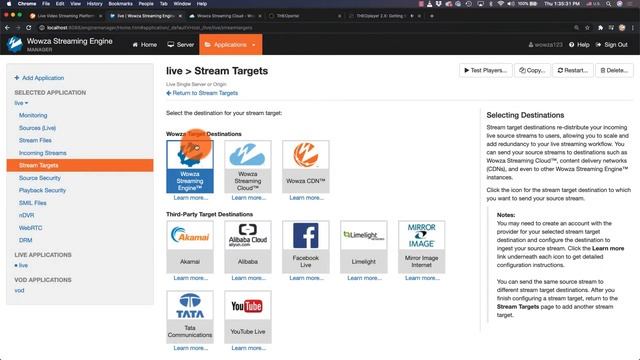Learn more link under Mirror Image
This screenshot has width=640, height=360.
point(422,278)
